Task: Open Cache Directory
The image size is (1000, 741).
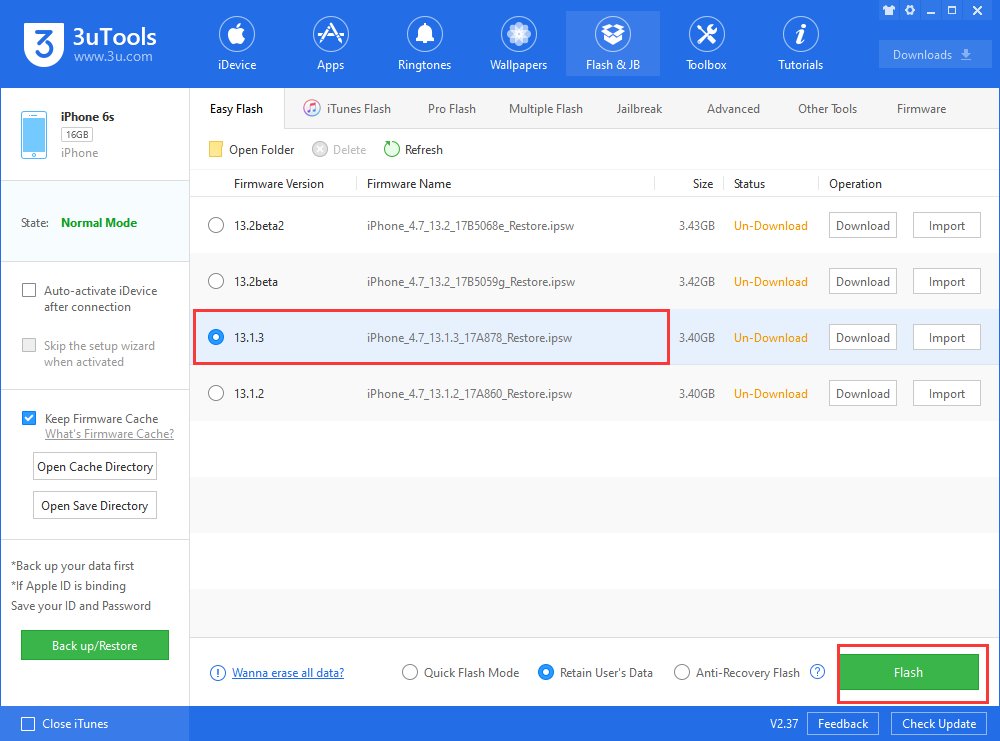Action: tap(95, 467)
